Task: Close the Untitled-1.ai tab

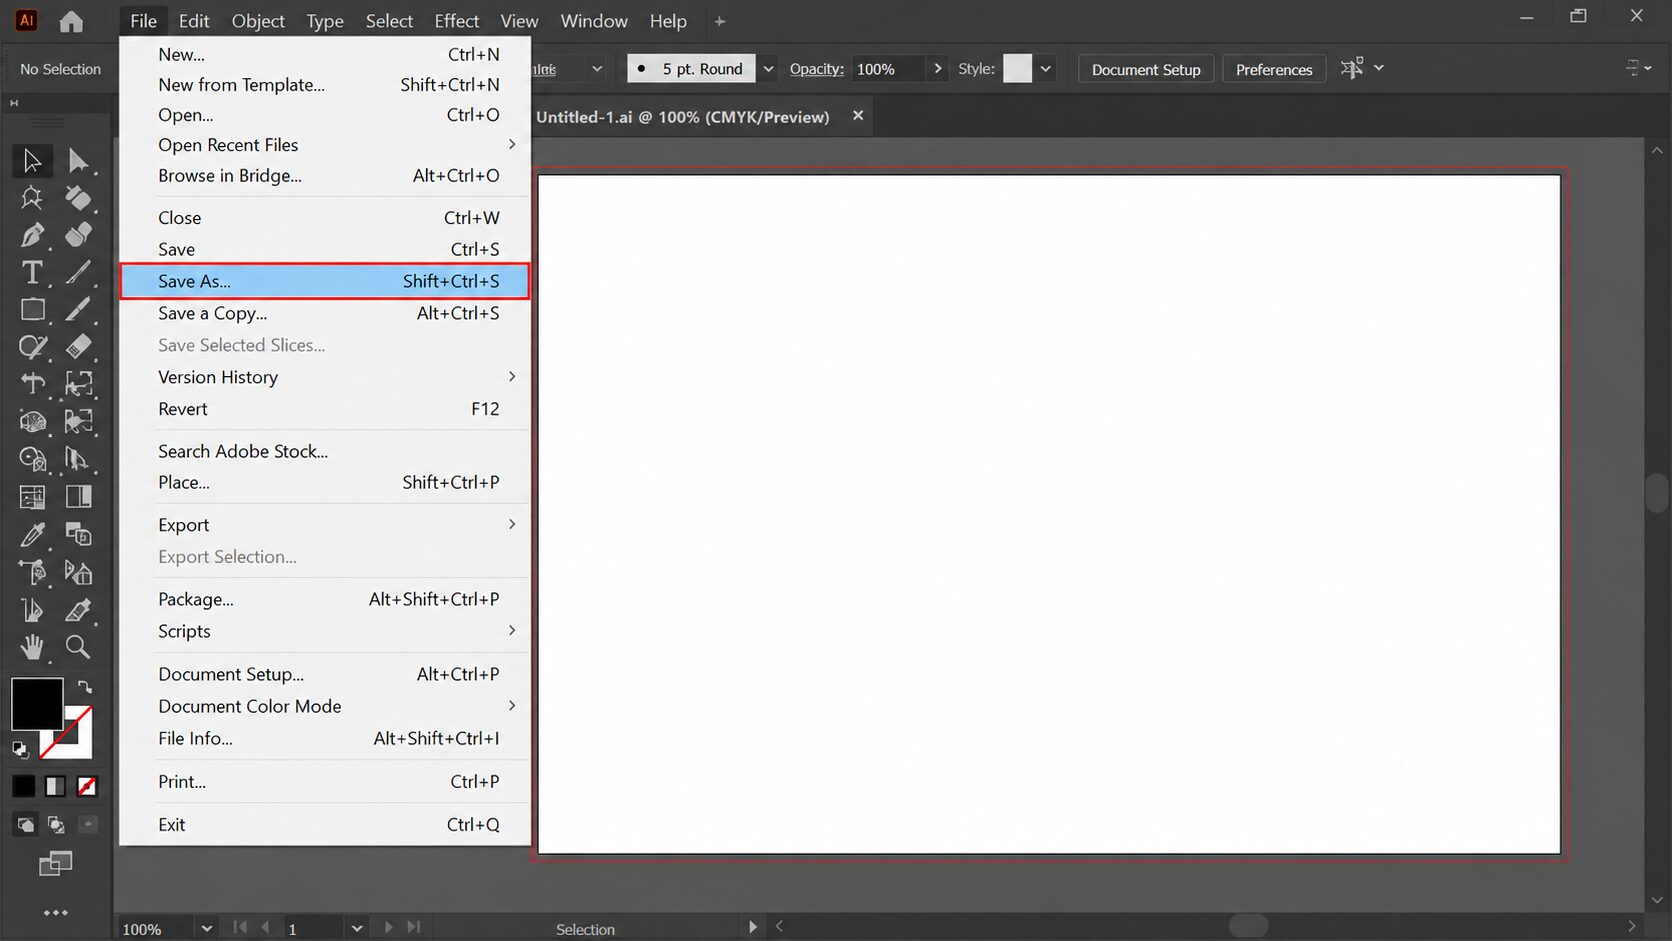Action: [x=858, y=116]
